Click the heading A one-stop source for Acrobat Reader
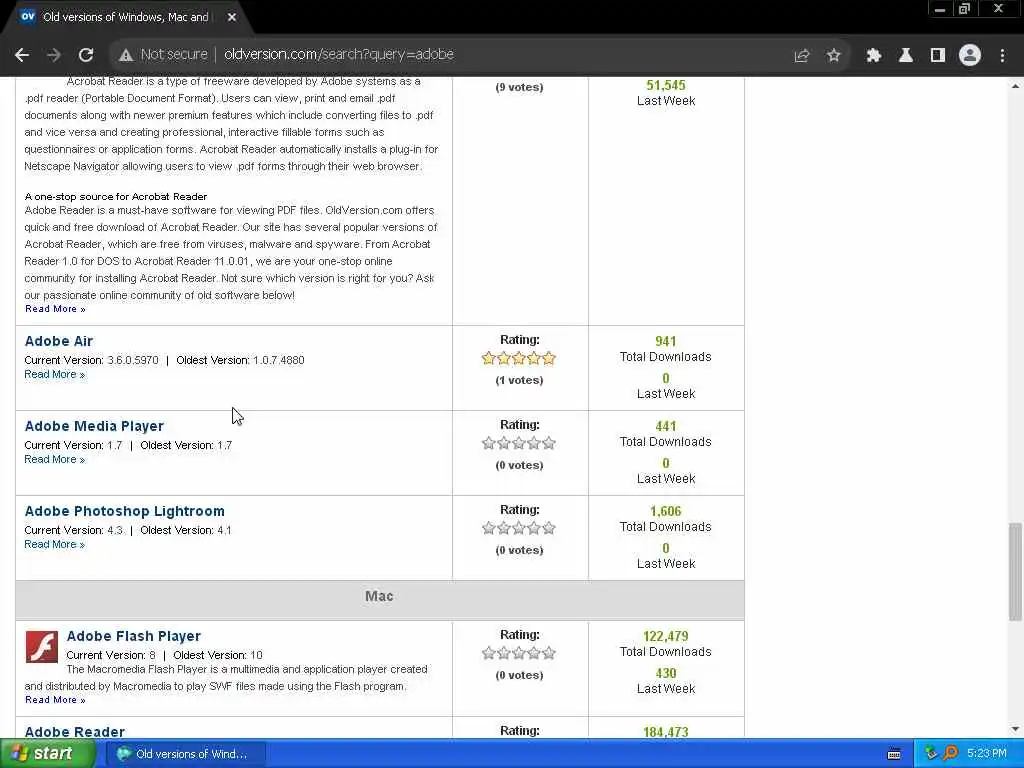 tap(116, 197)
